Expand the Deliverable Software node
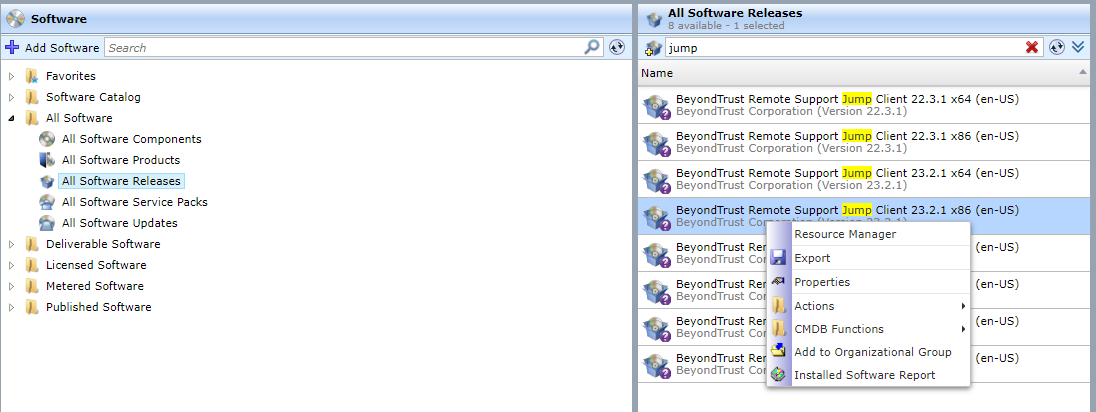 pyautogui.click(x=11, y=244)
